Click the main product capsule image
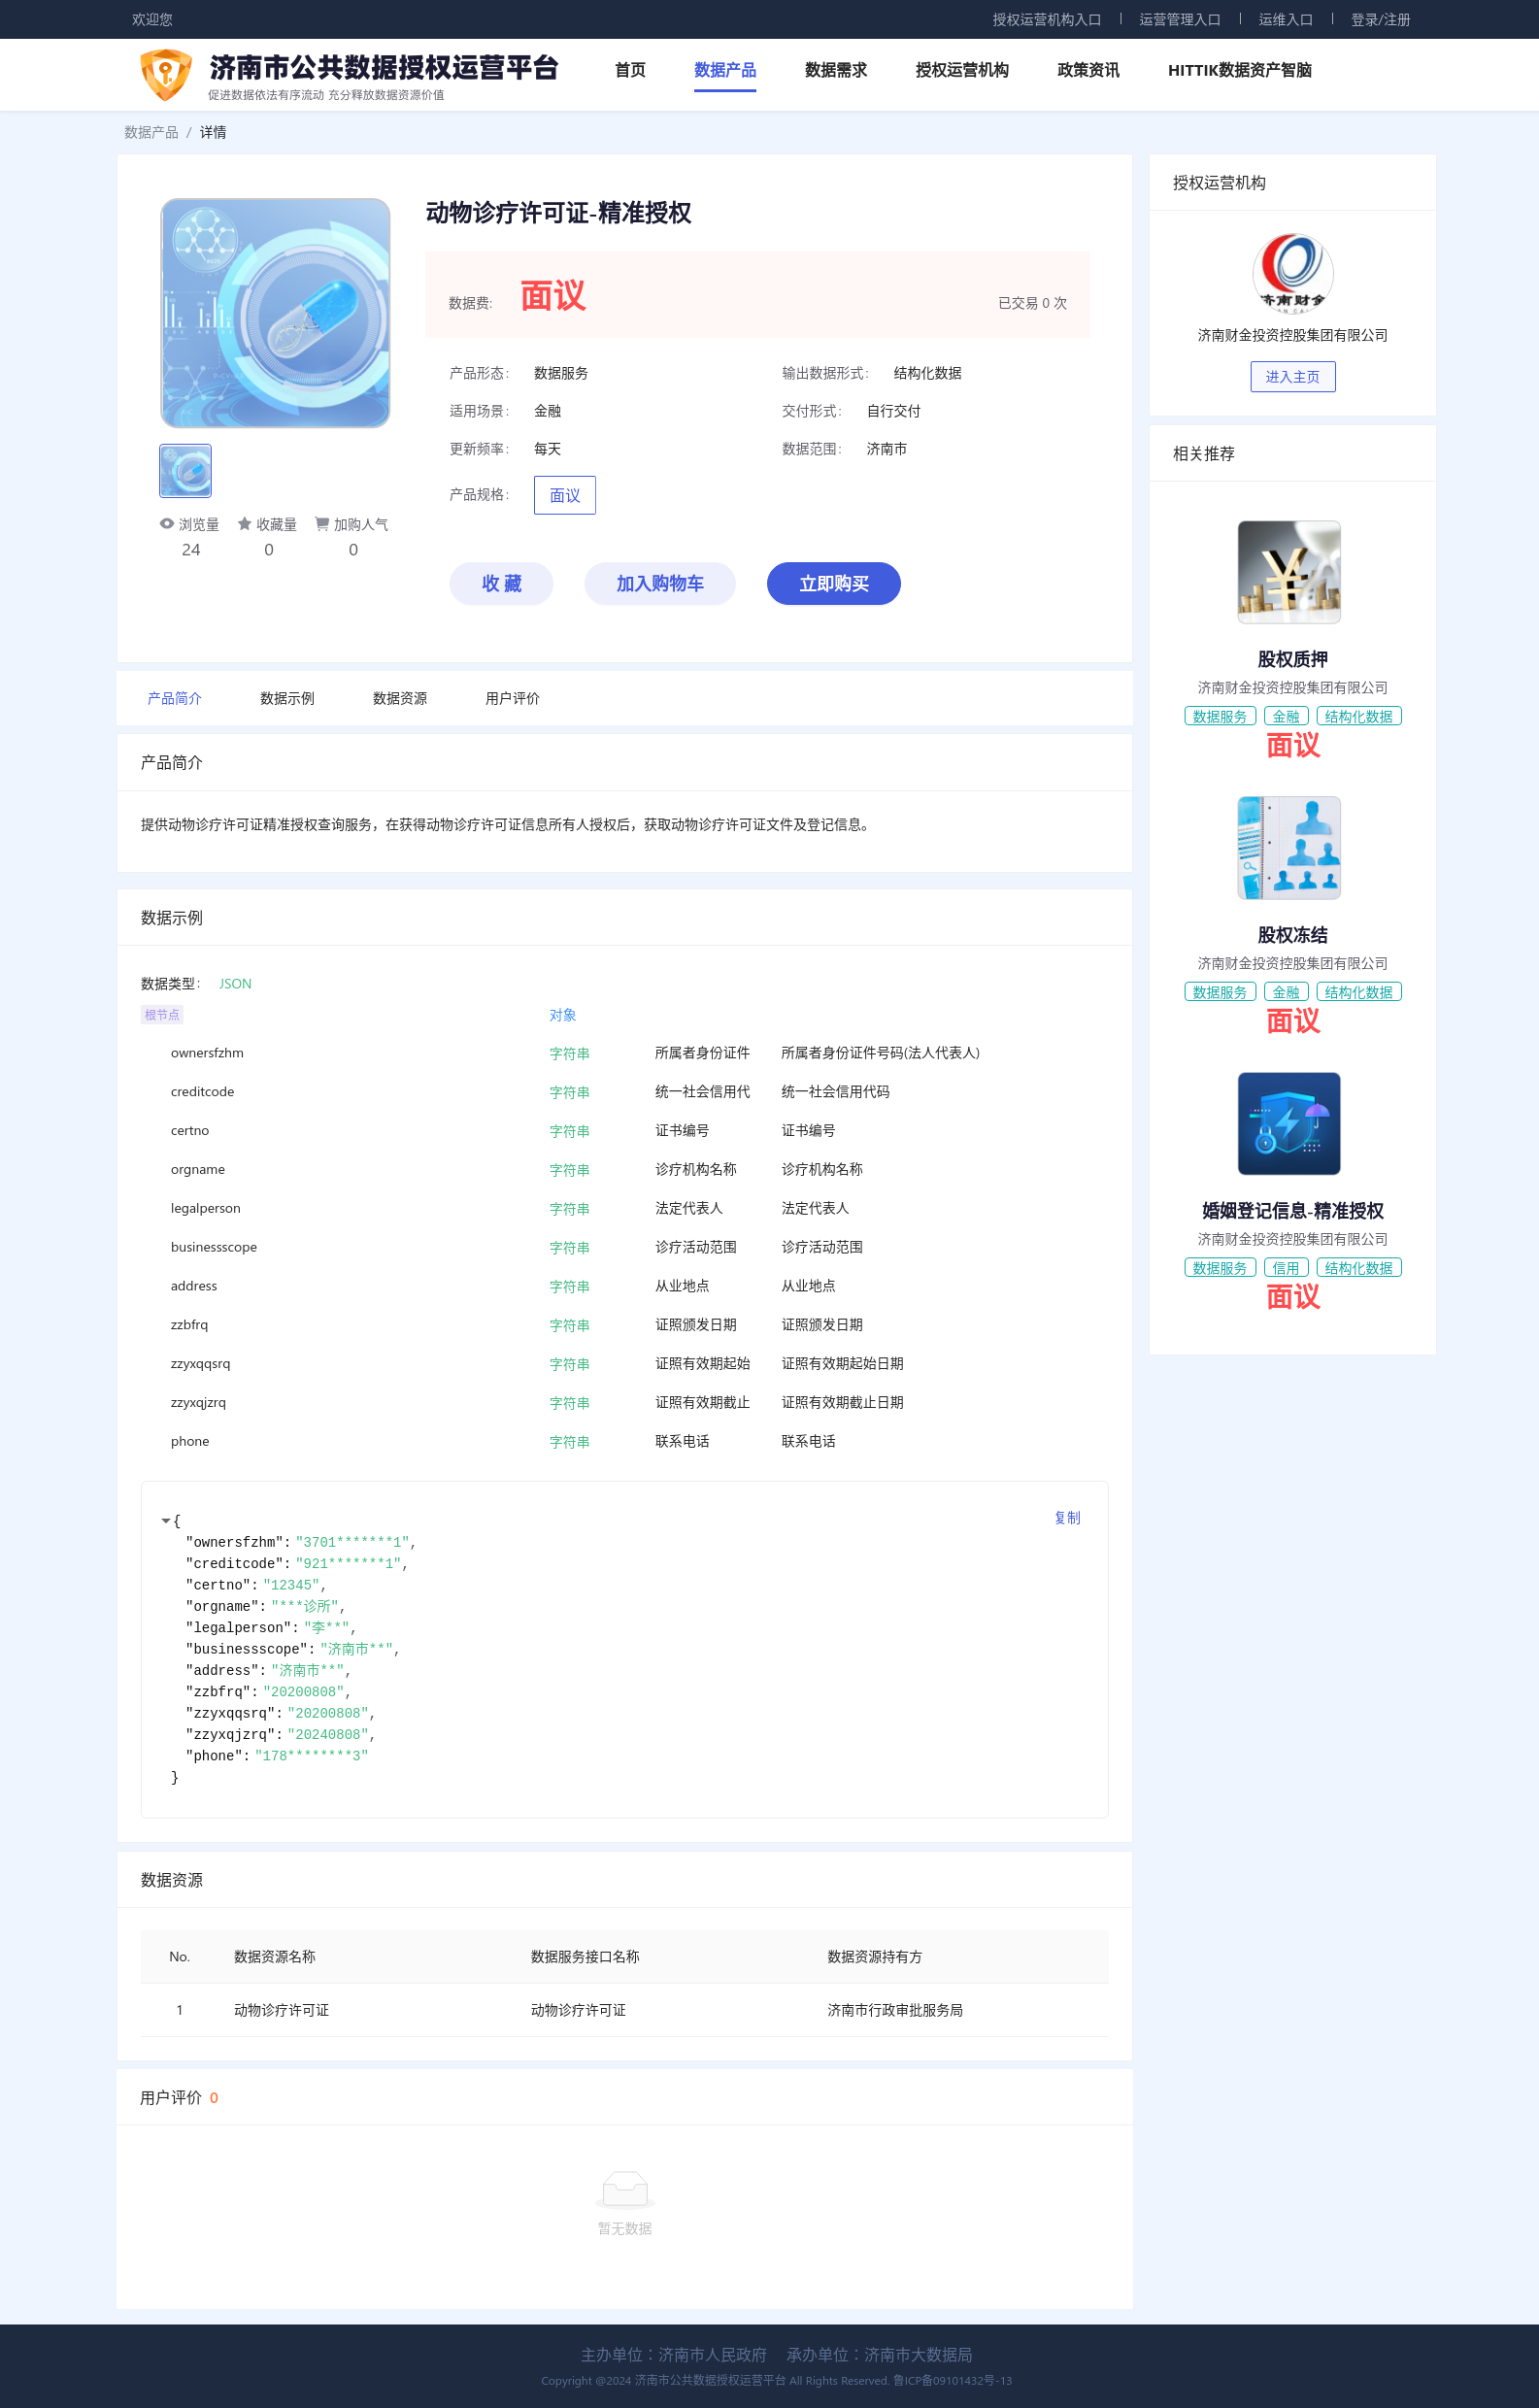 pyautogui.click(x=275, y=313)
